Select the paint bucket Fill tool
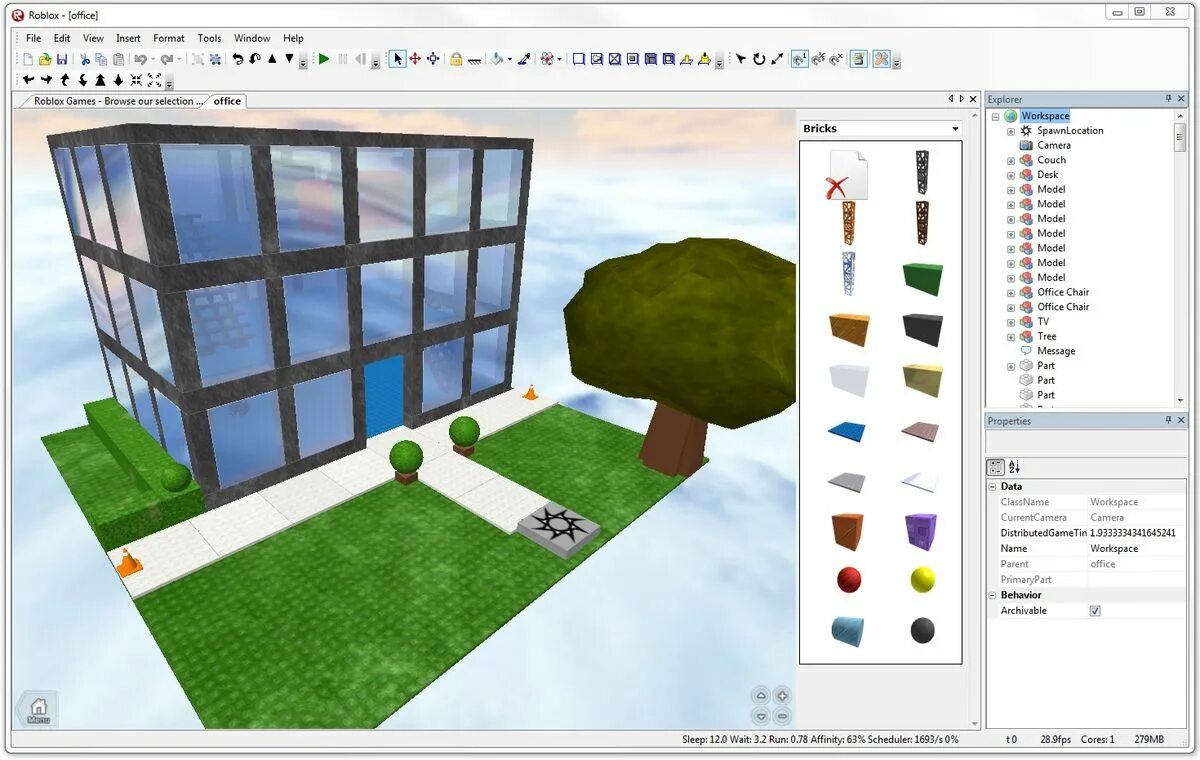The image size is (1200, 760). pos(496,59)
